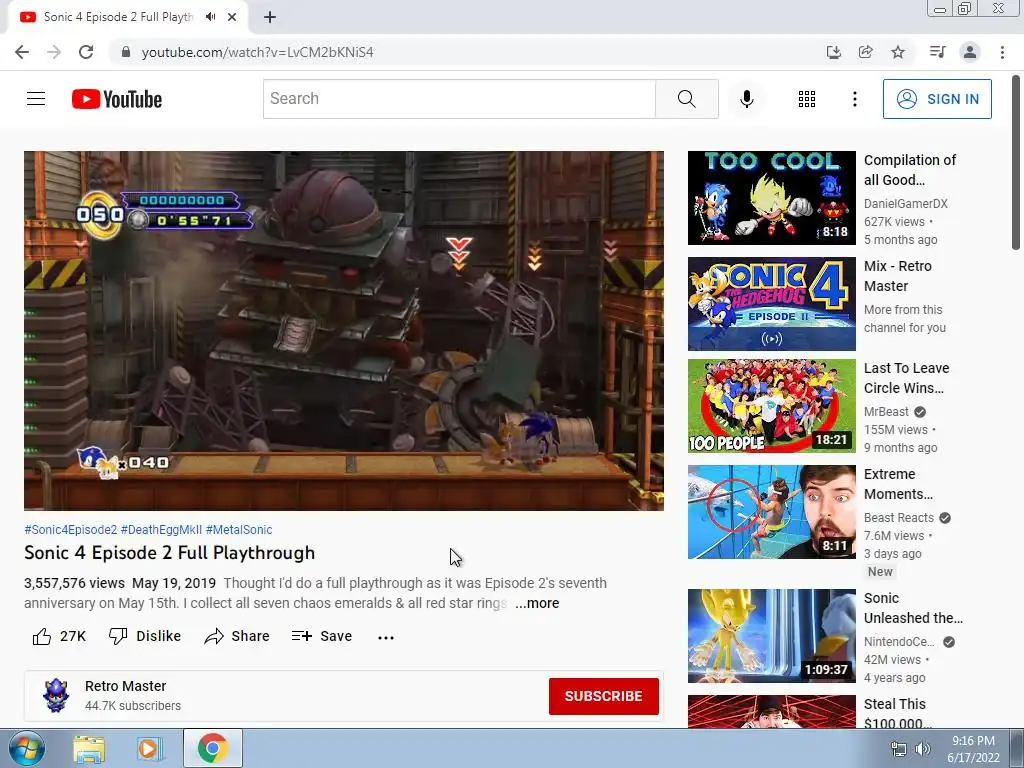This screenshot has width=1024, height=768.
Task: Reload the page with the refresh icon
Action: point(86,52)
